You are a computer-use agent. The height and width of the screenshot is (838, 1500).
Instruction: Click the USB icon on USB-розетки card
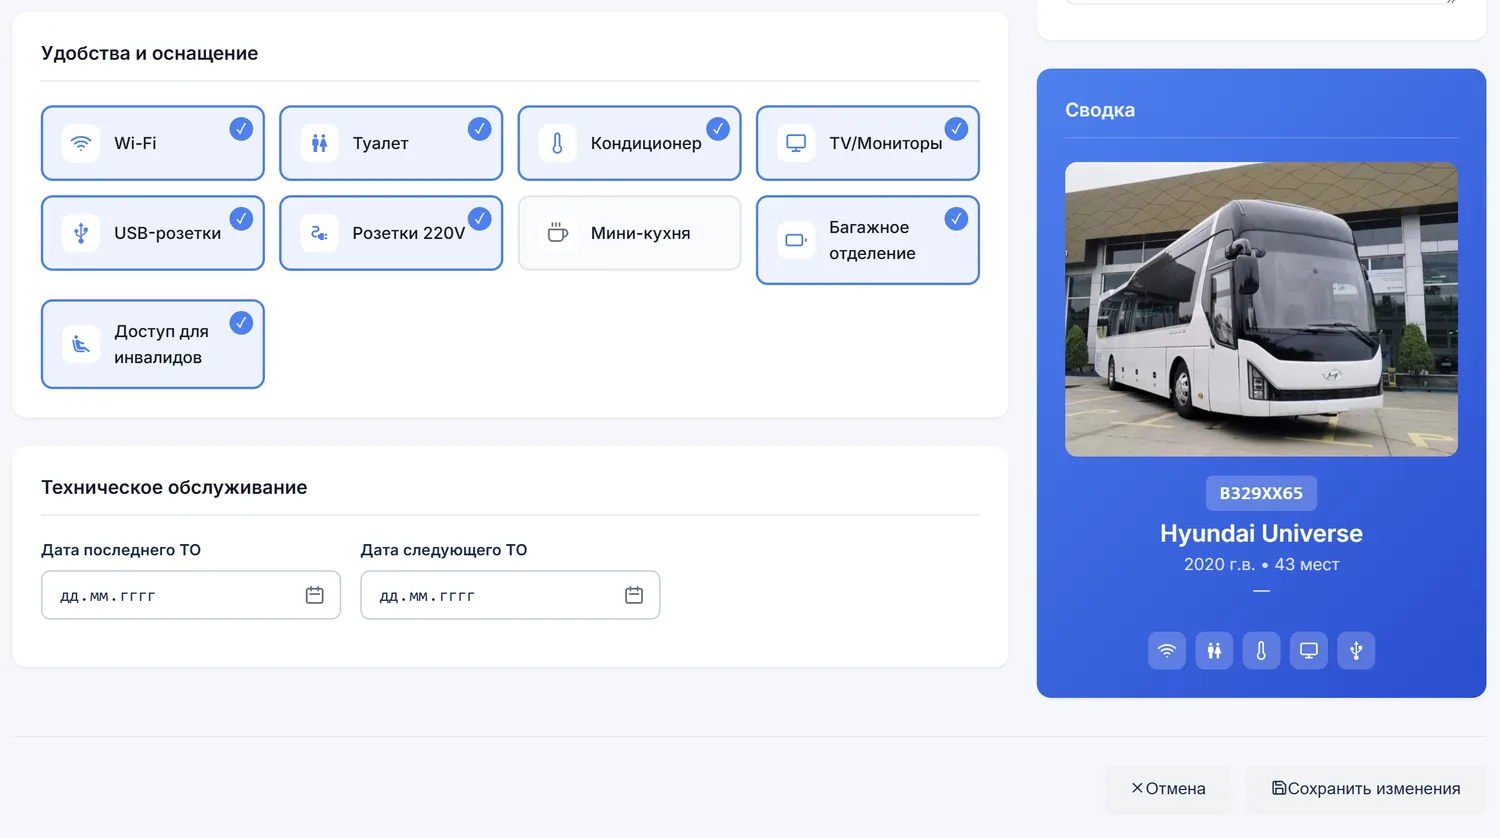pyautogui.click(x=81, y=233)
